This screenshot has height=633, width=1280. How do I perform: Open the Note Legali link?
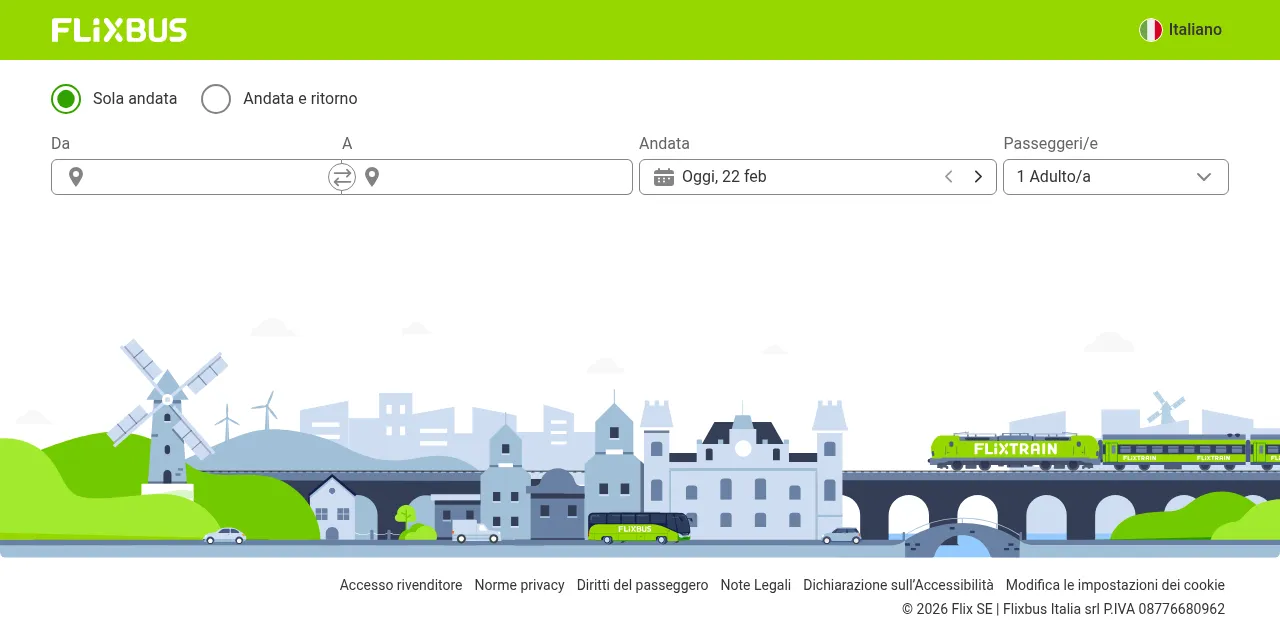(756, 585)
